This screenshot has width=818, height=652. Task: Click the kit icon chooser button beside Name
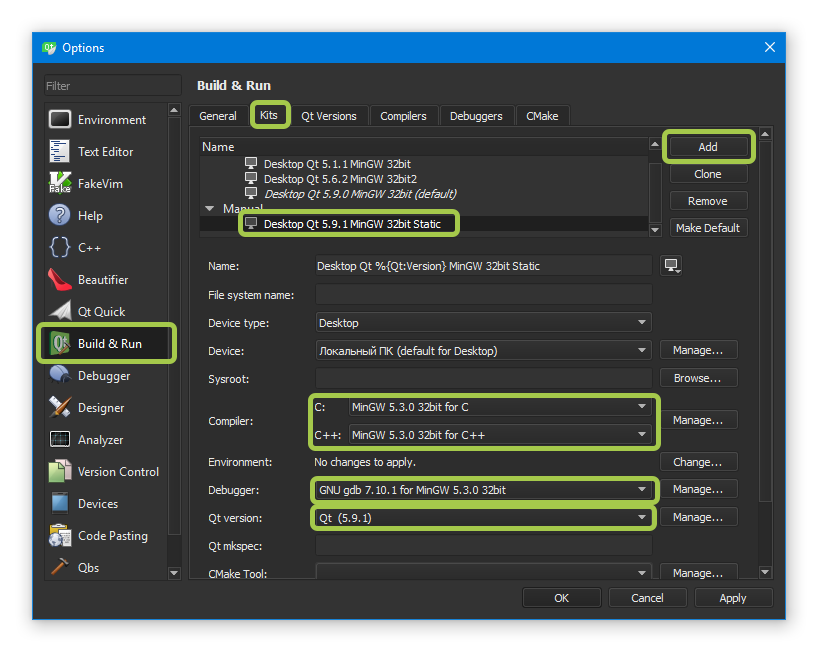coord(671,265)
